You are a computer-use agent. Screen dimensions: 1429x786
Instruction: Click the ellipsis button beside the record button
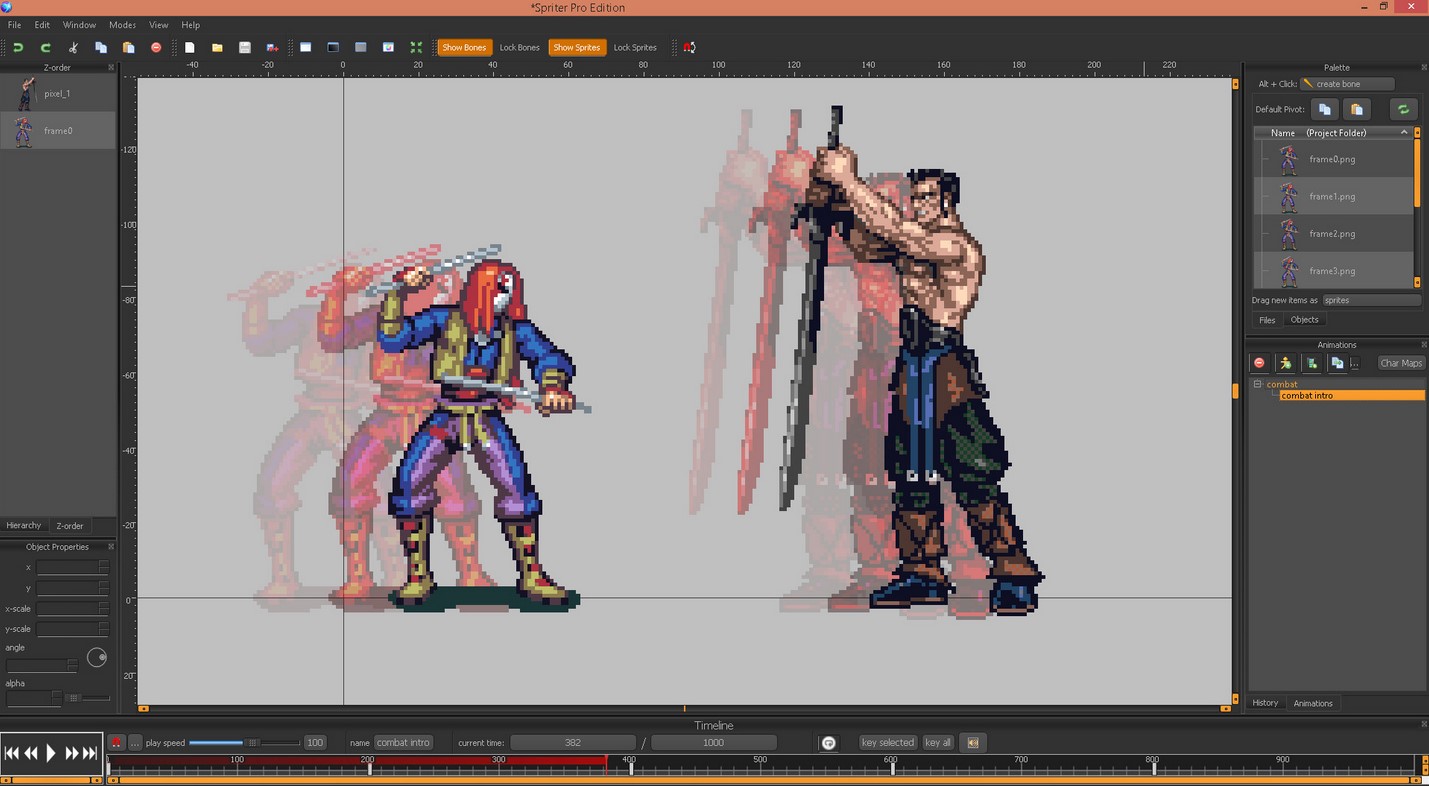pos(135,742)
